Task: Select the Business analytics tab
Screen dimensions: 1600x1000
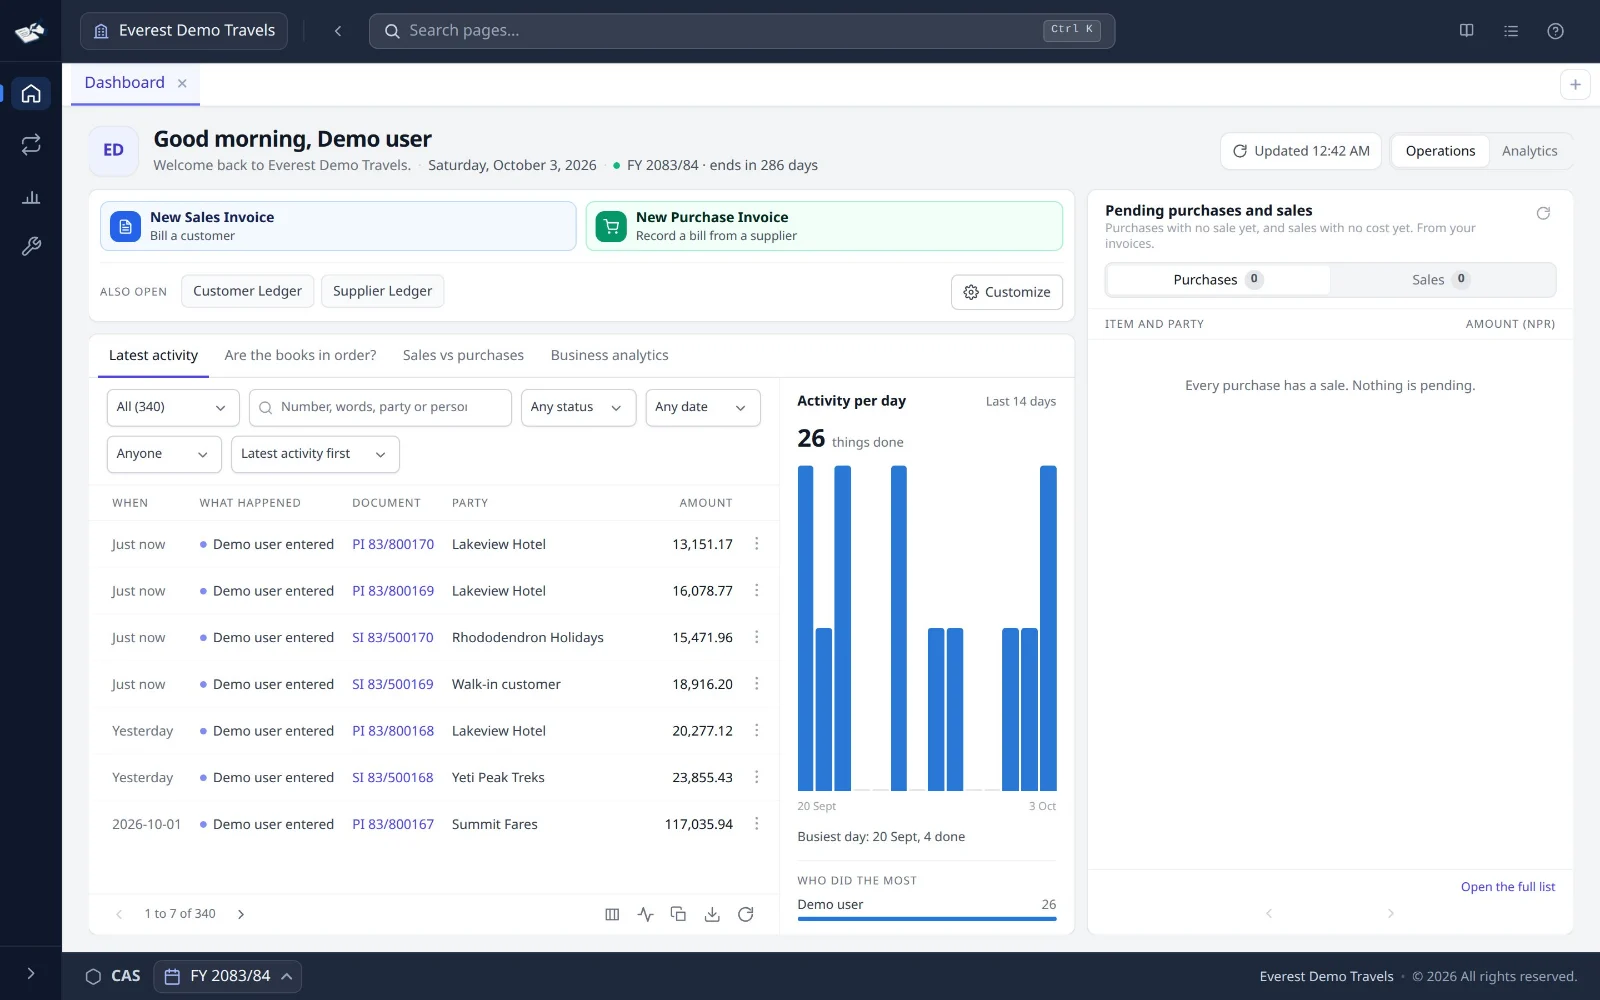Action: click(x=609, y=356)
